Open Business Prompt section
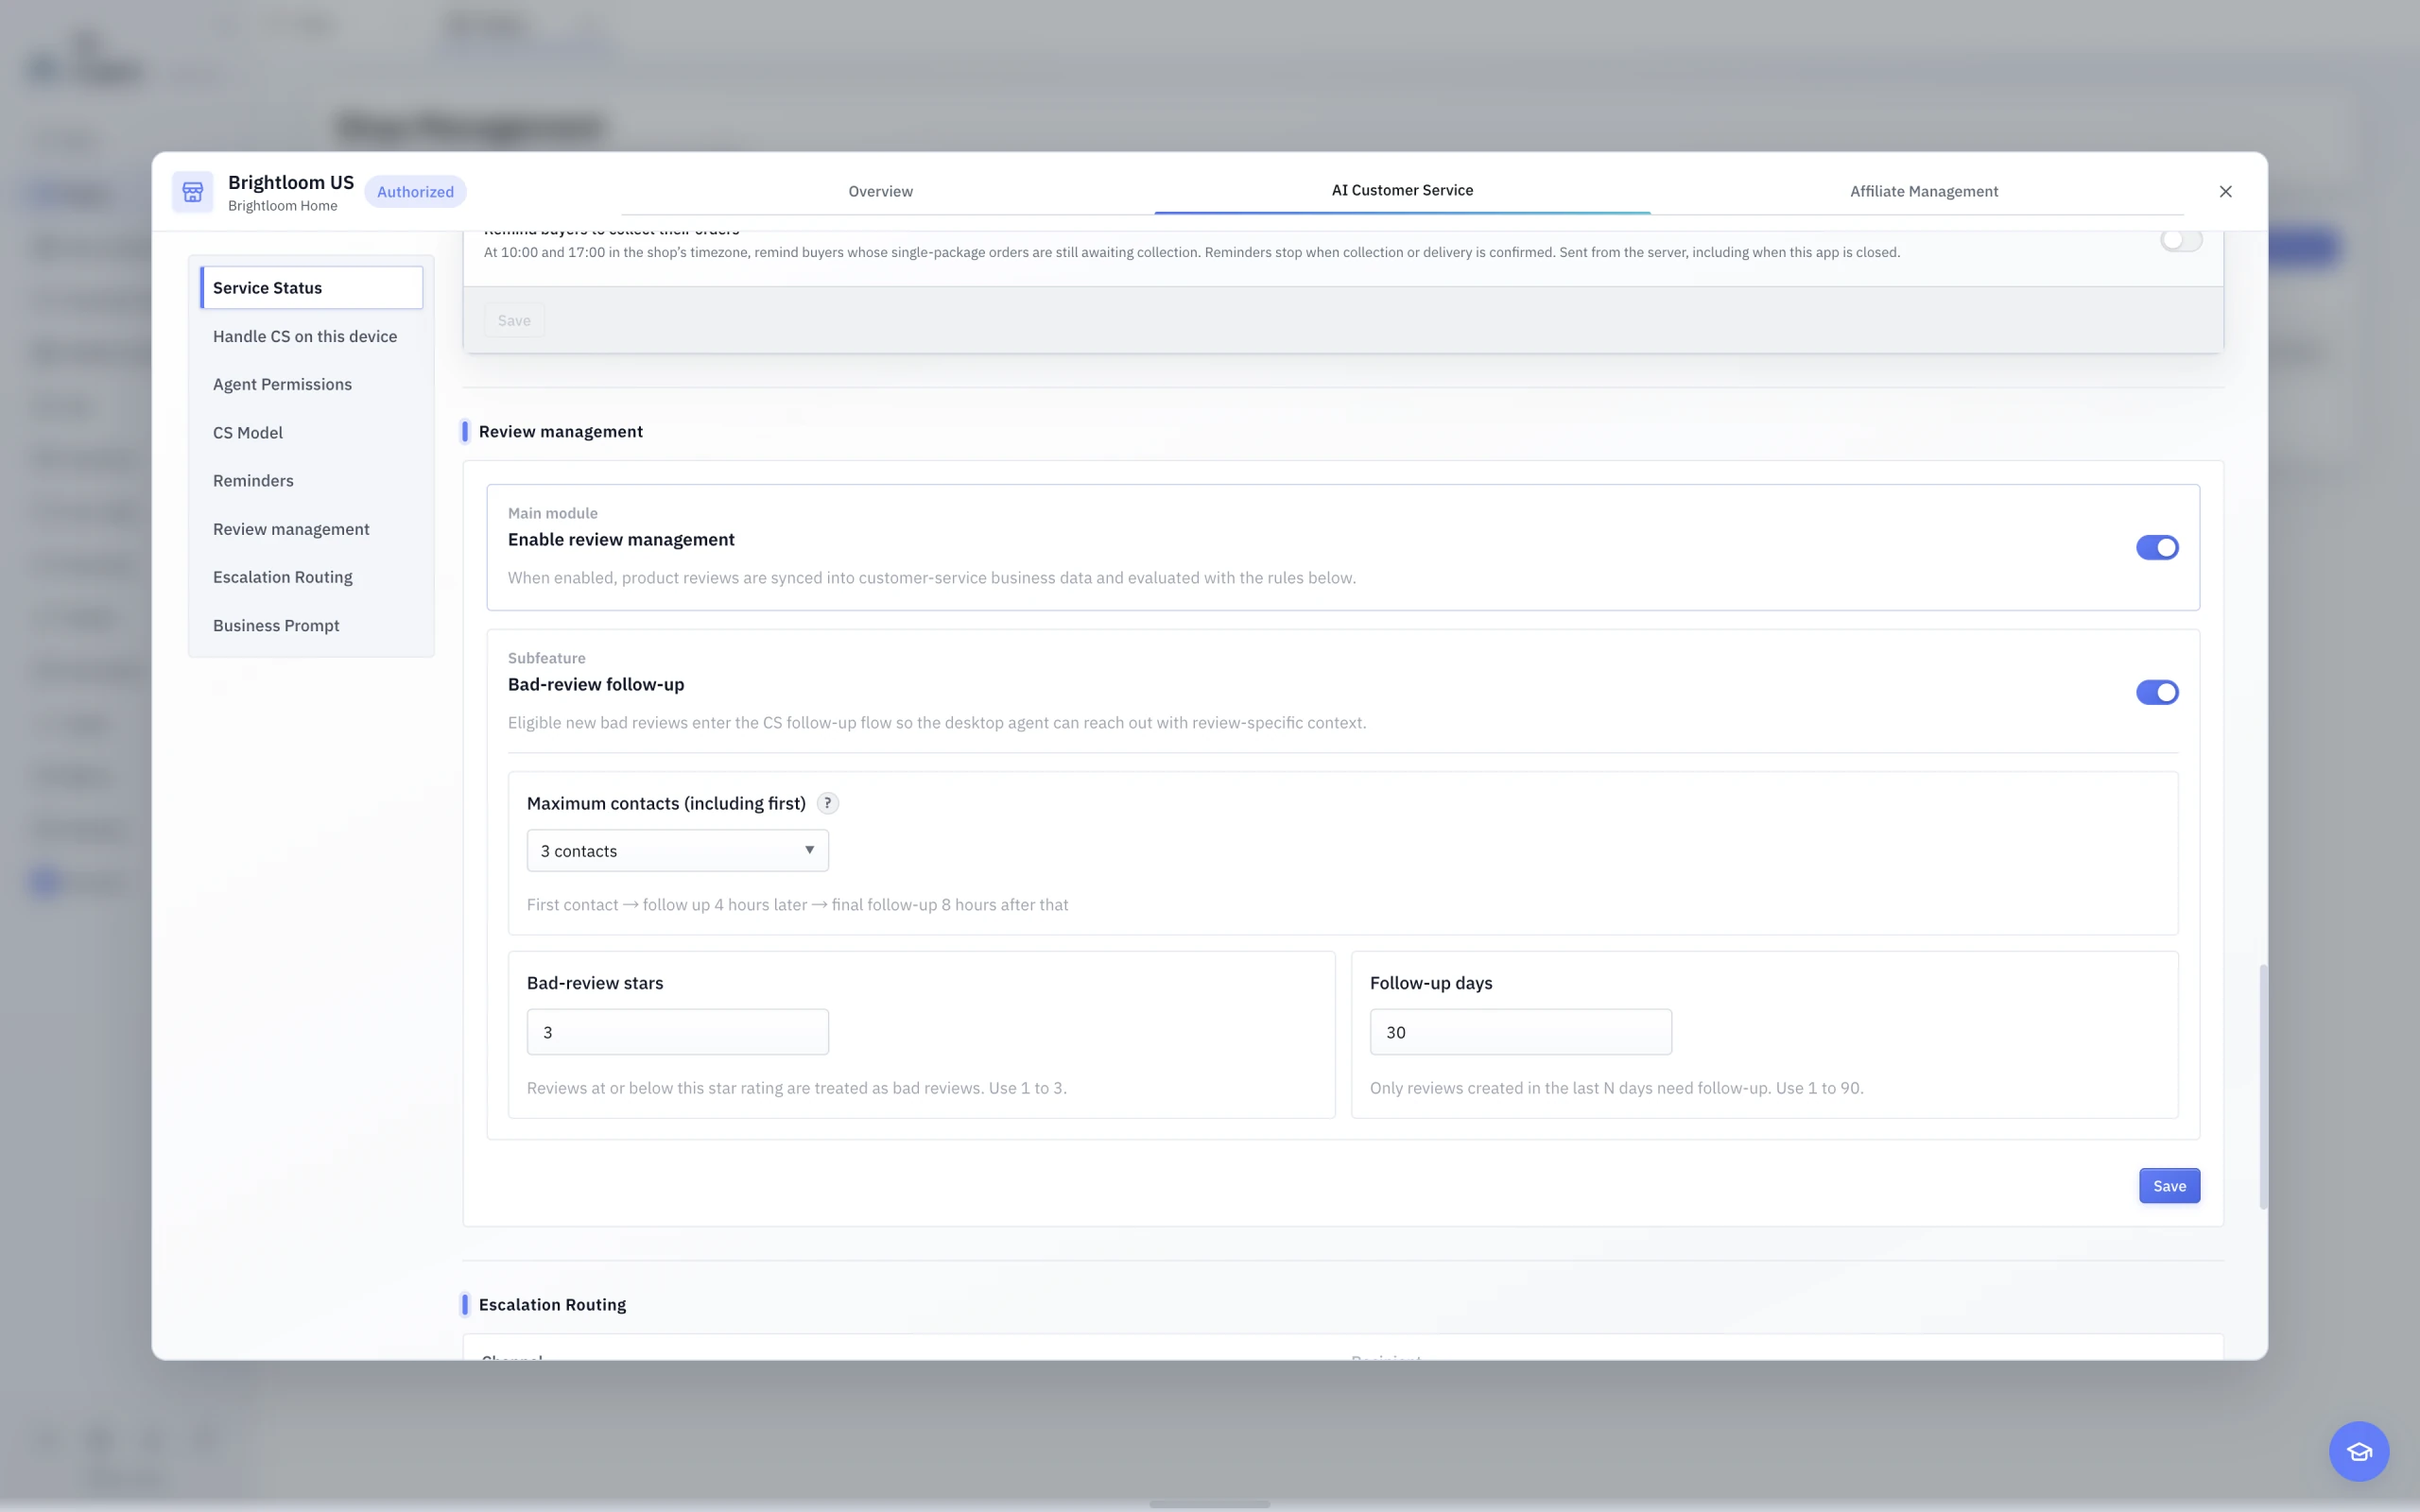Screen dimensions: 2420x1512 [x=311, y=625]
